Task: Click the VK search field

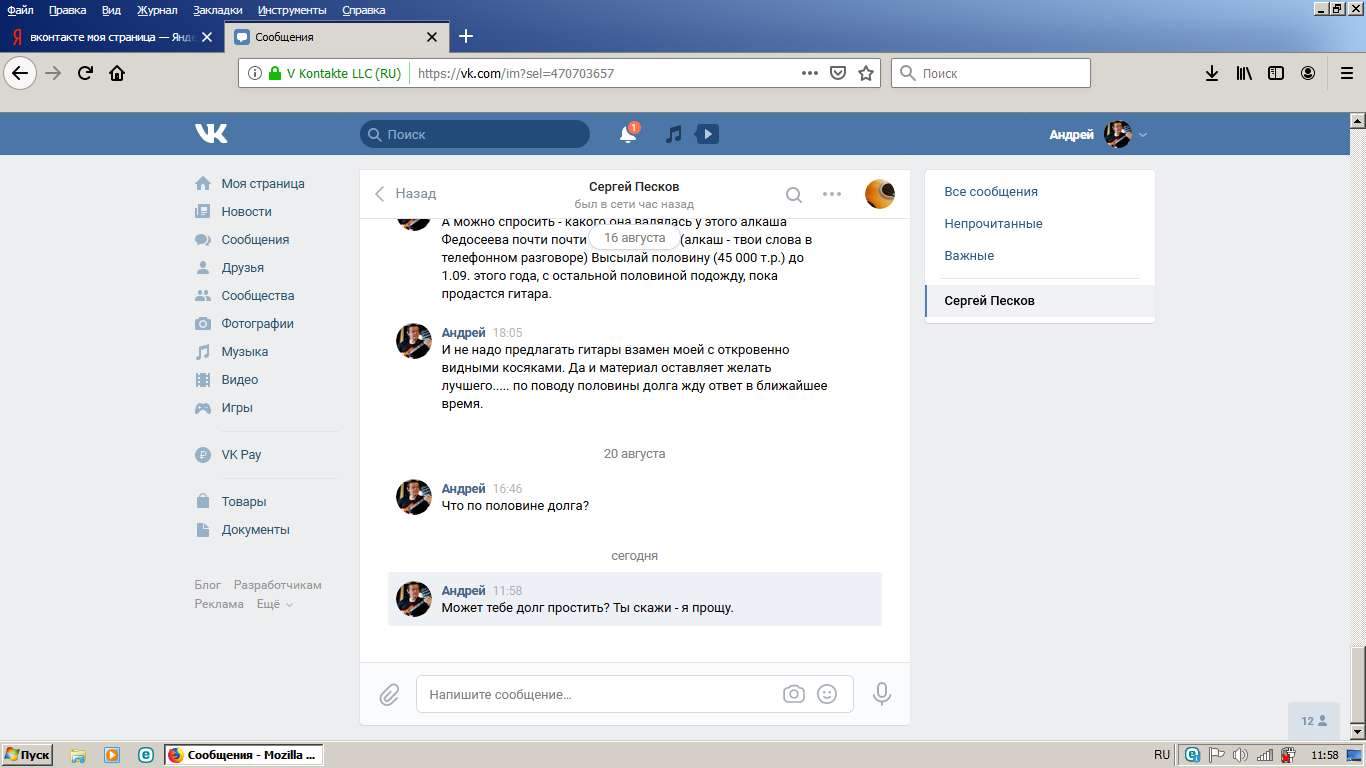Action: click(x=475, y=134)
